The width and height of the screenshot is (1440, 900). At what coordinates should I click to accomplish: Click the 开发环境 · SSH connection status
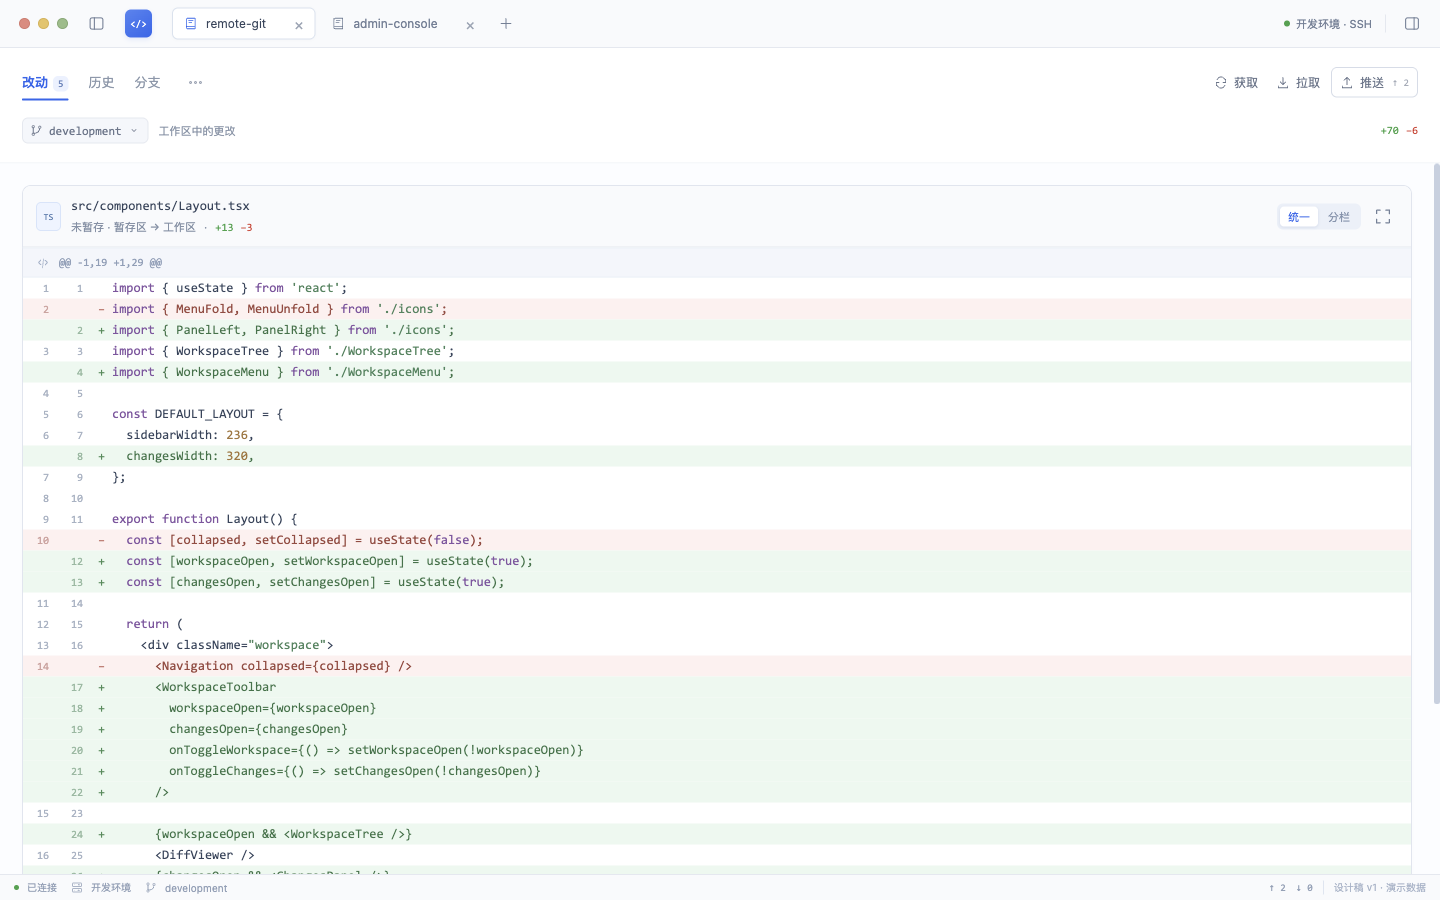click(x=1328, y=24)
